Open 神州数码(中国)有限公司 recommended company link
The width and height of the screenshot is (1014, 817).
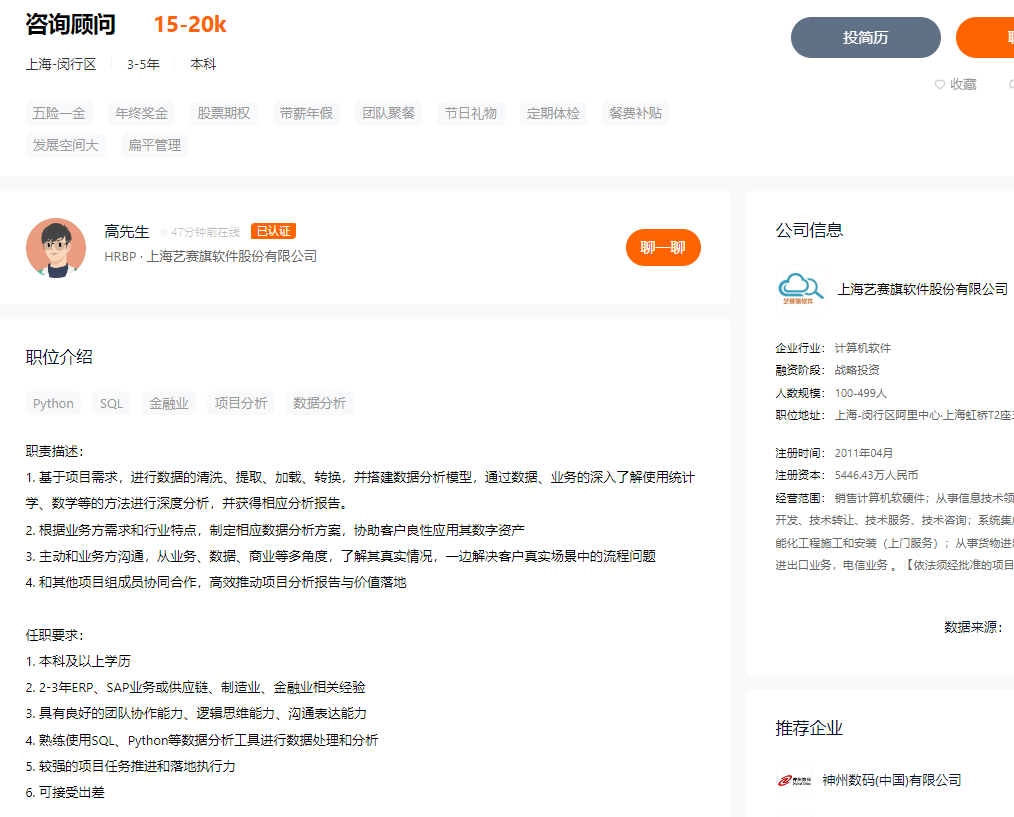click(x=891, y=780)
